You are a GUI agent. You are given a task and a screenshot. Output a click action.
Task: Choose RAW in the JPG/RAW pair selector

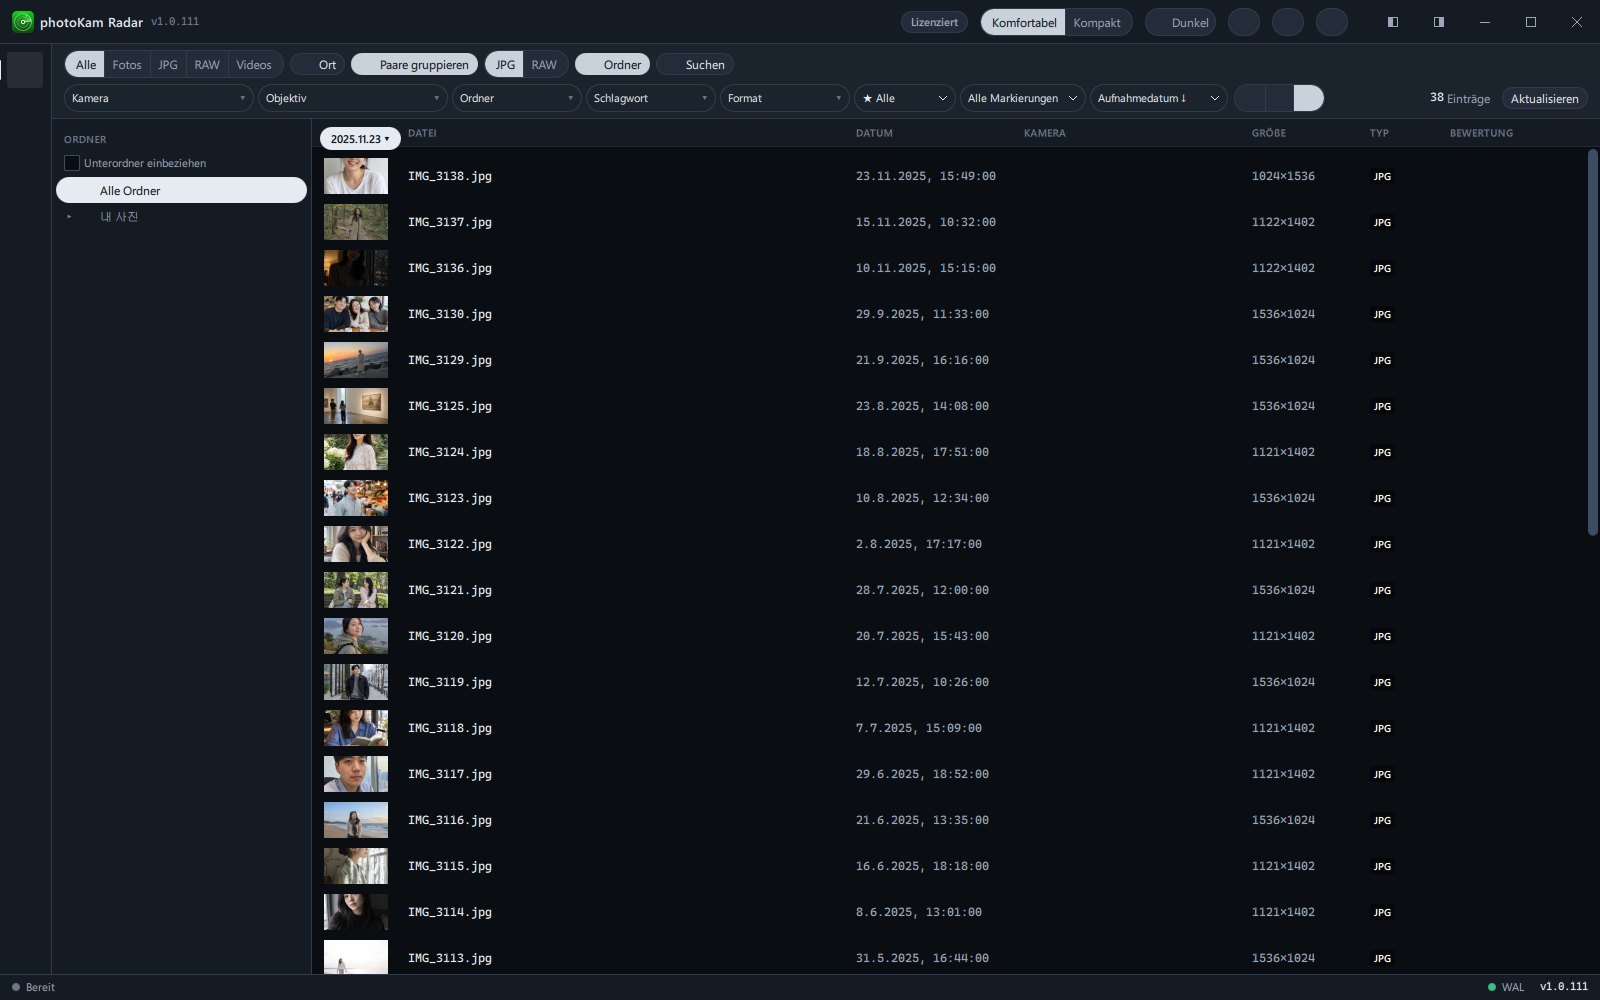pyautogui.click(x=544, y=64)
